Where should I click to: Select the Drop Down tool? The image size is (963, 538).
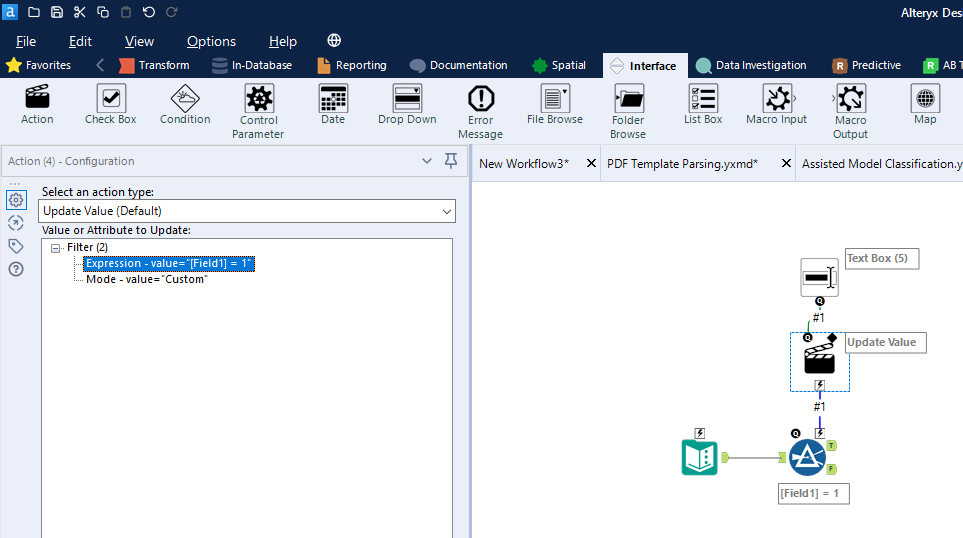tap(407, 105)
